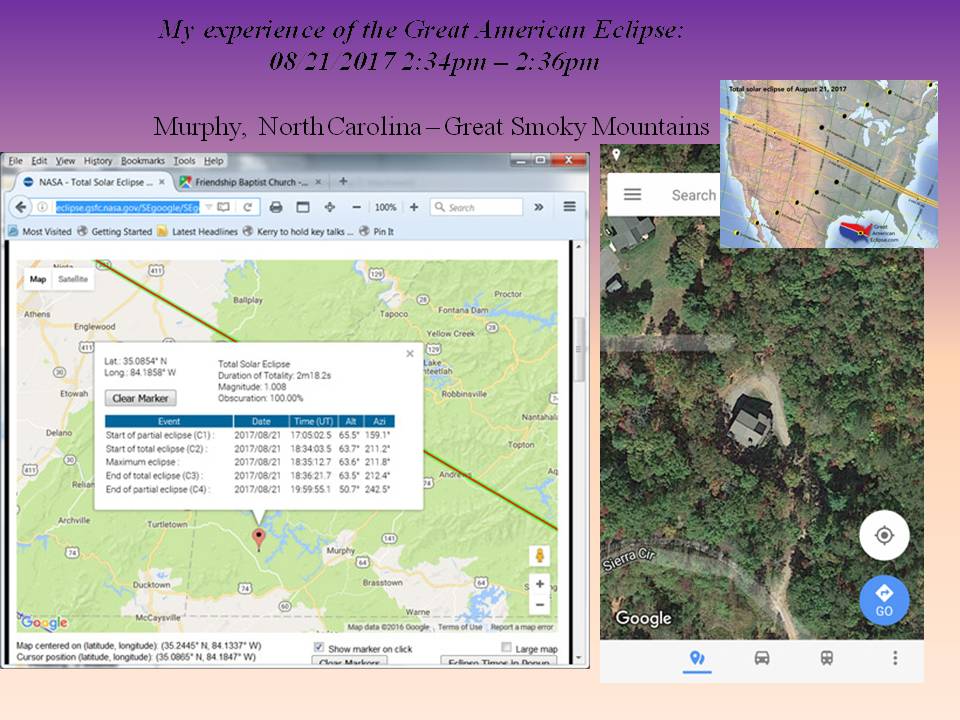
Task: Click the Clear Marker button in popup
Action: (140, 398)
